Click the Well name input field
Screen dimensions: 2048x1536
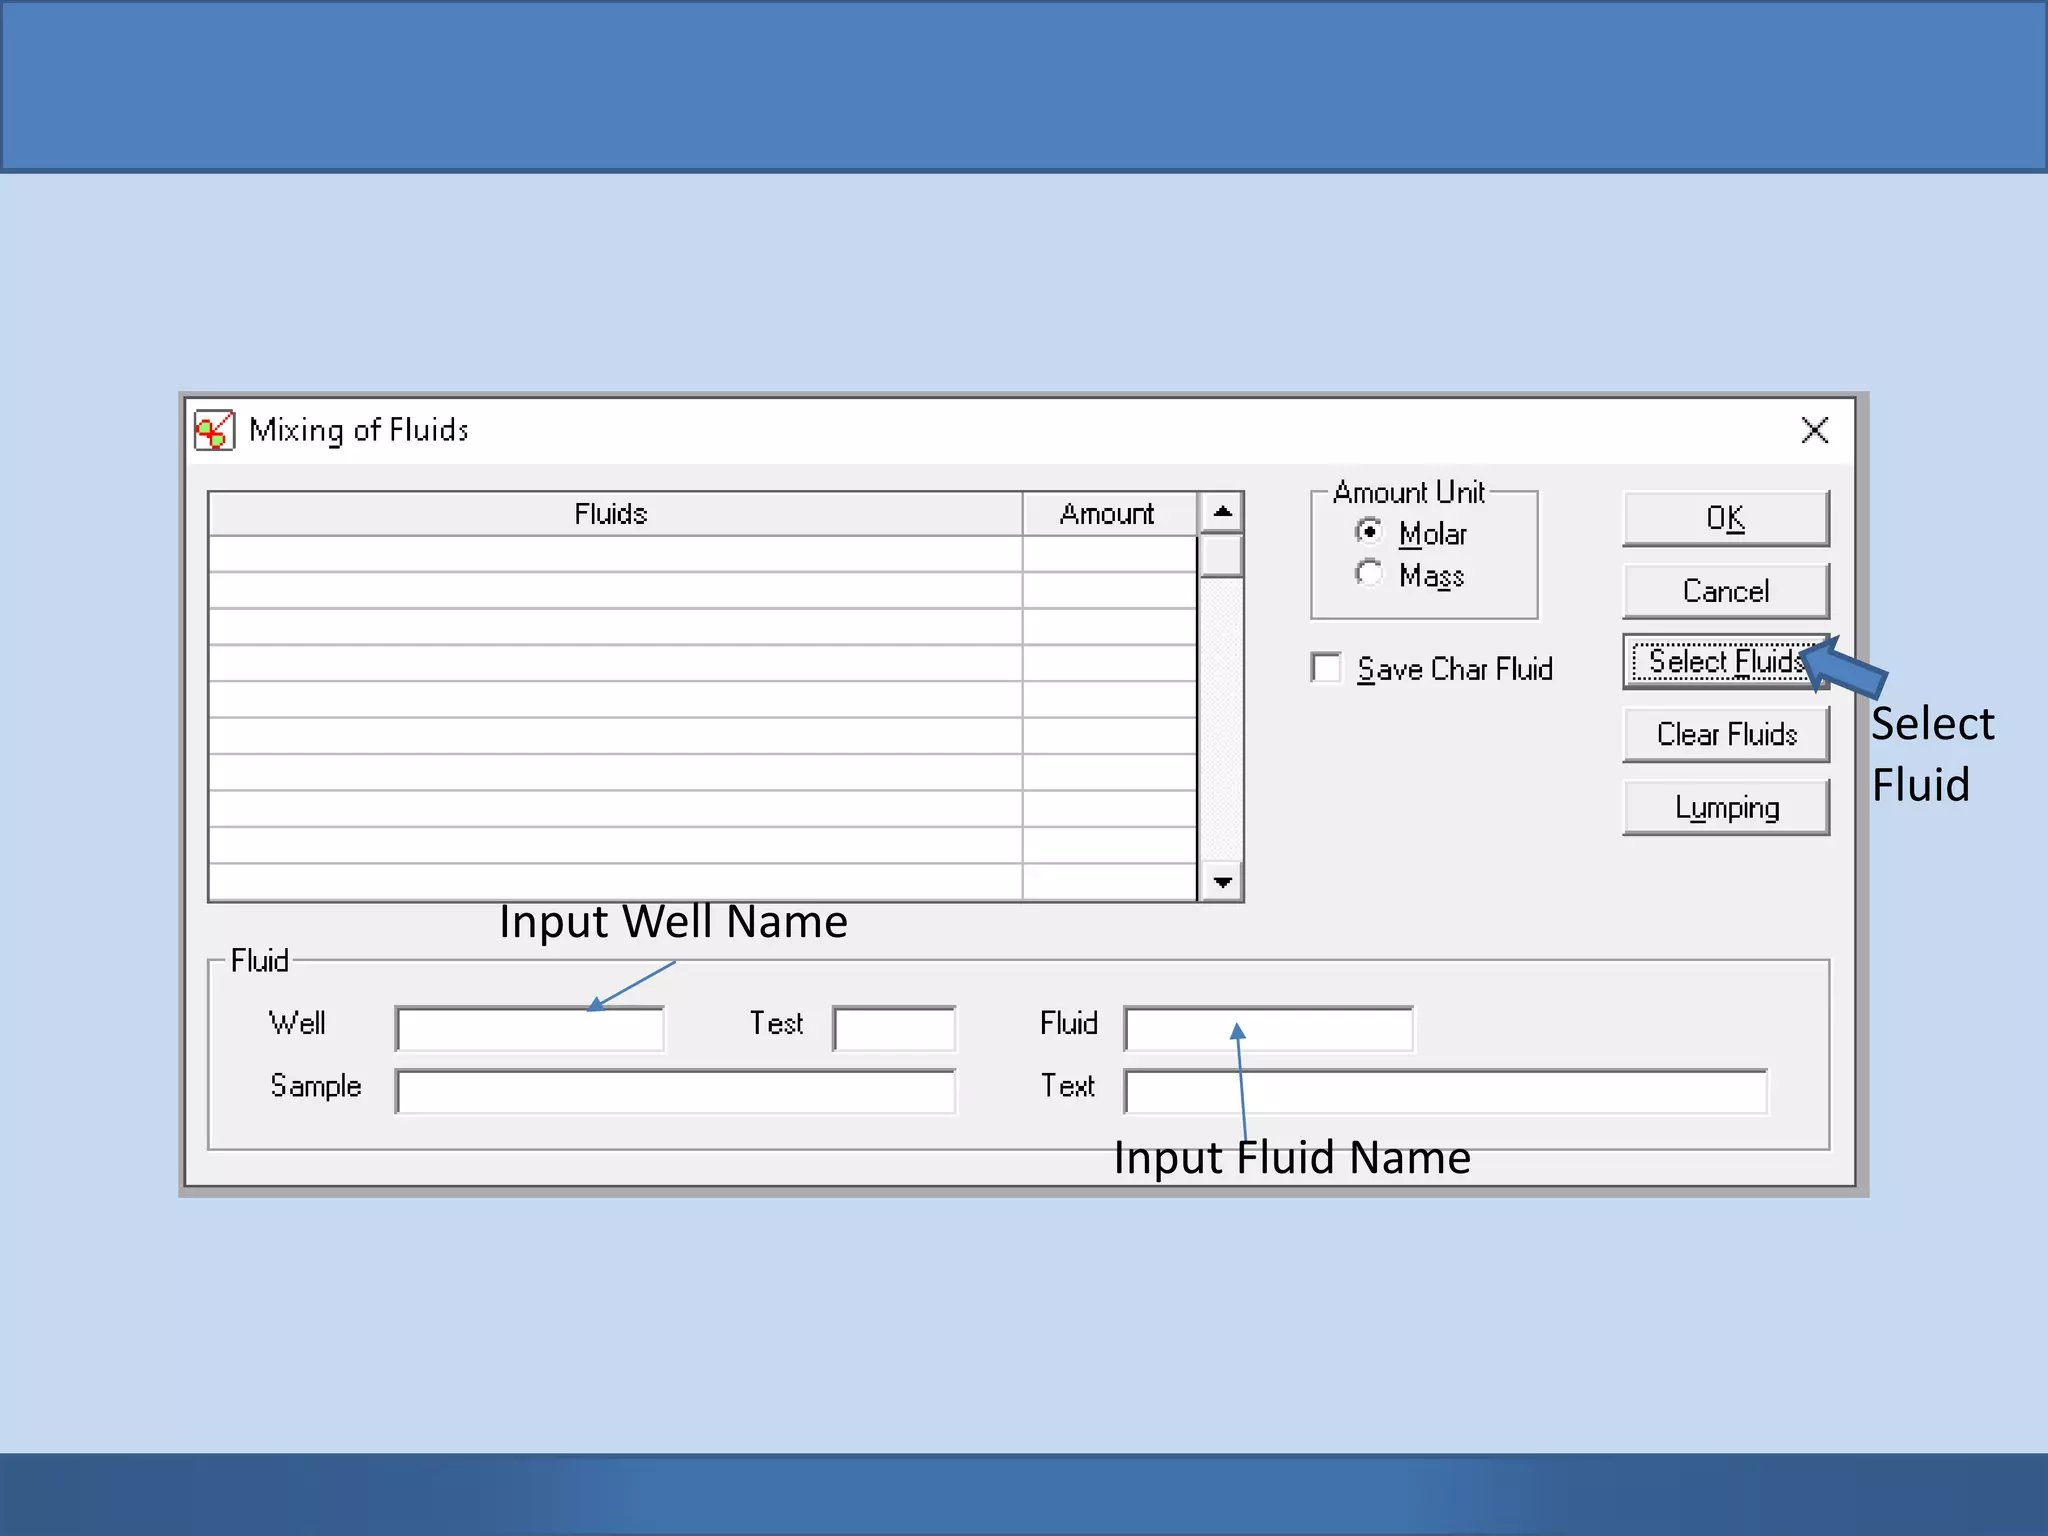(529, 1029)
